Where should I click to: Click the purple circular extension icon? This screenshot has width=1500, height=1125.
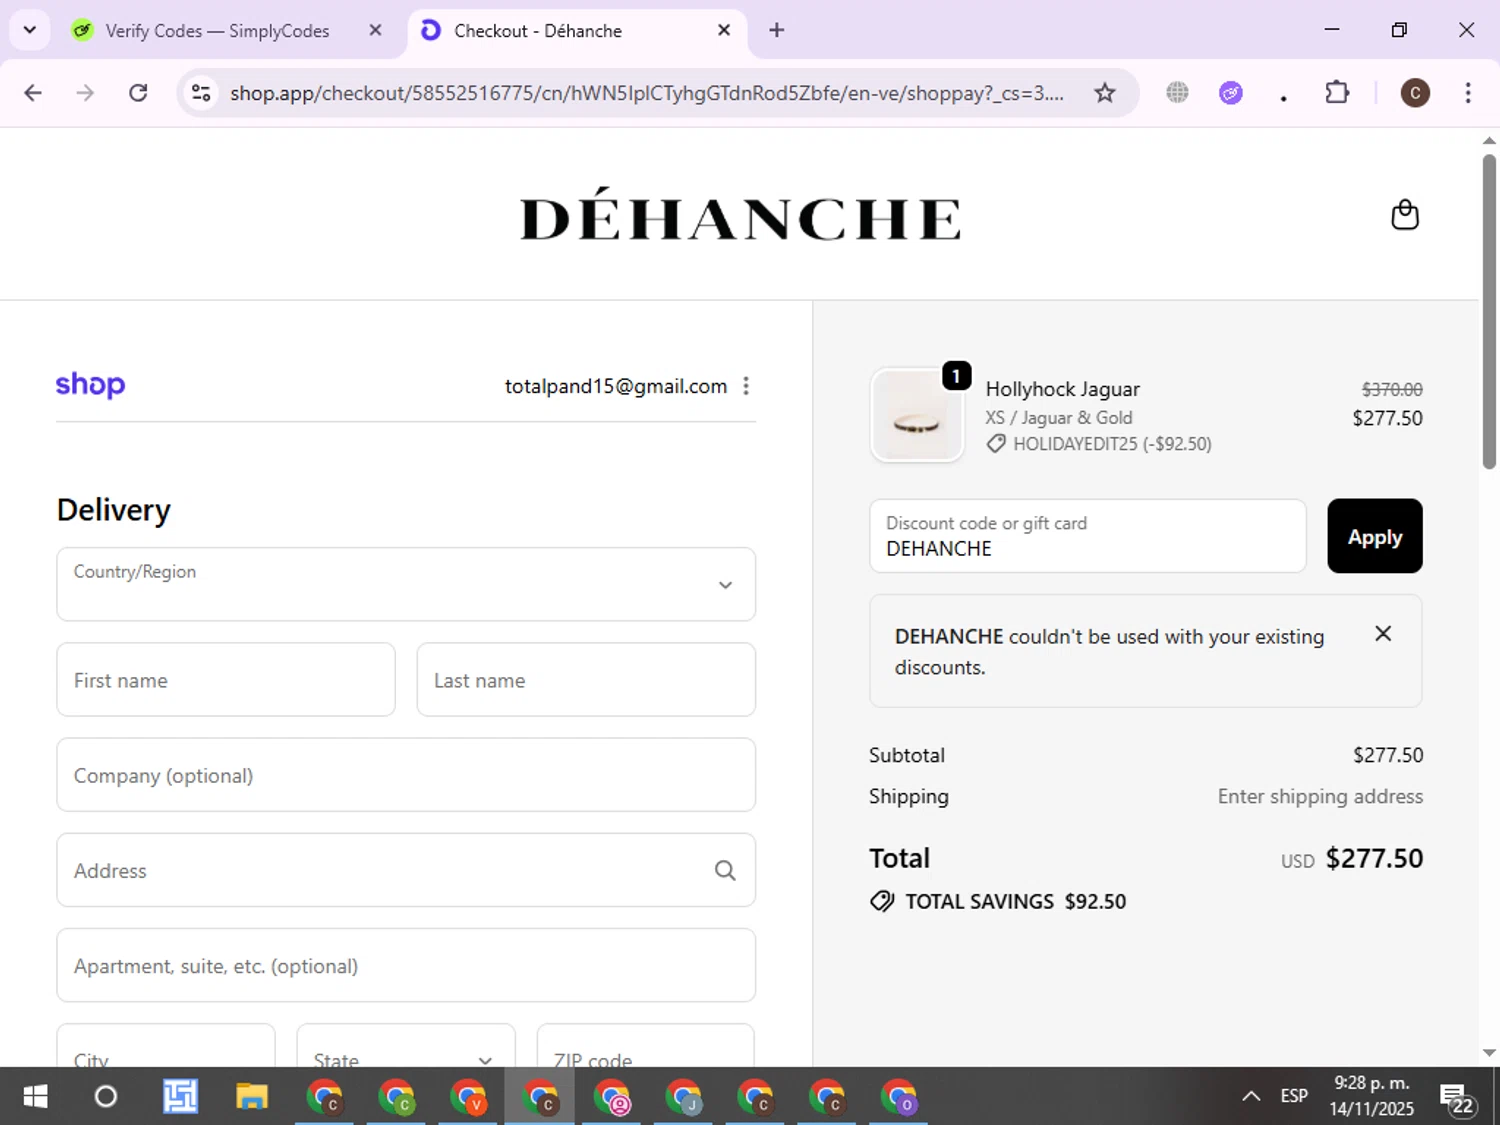(x=1230, y=93)
